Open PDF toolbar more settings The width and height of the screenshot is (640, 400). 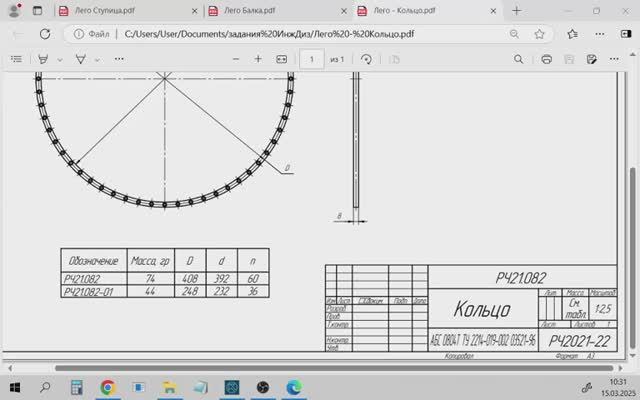[614, 59]
